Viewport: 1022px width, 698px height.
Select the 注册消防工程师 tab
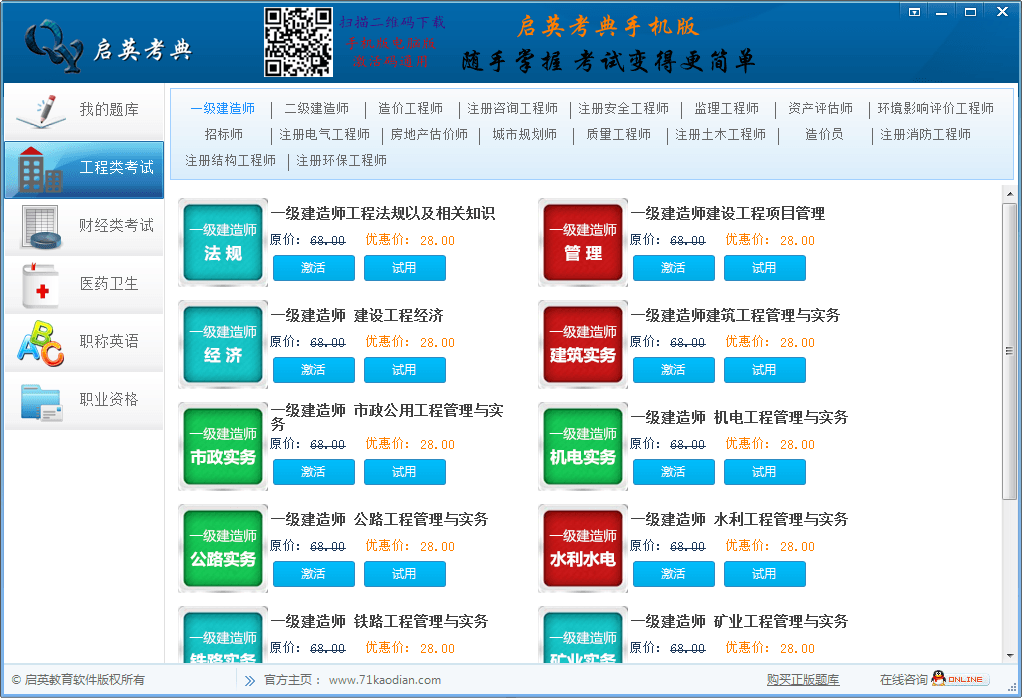(926, 134)
